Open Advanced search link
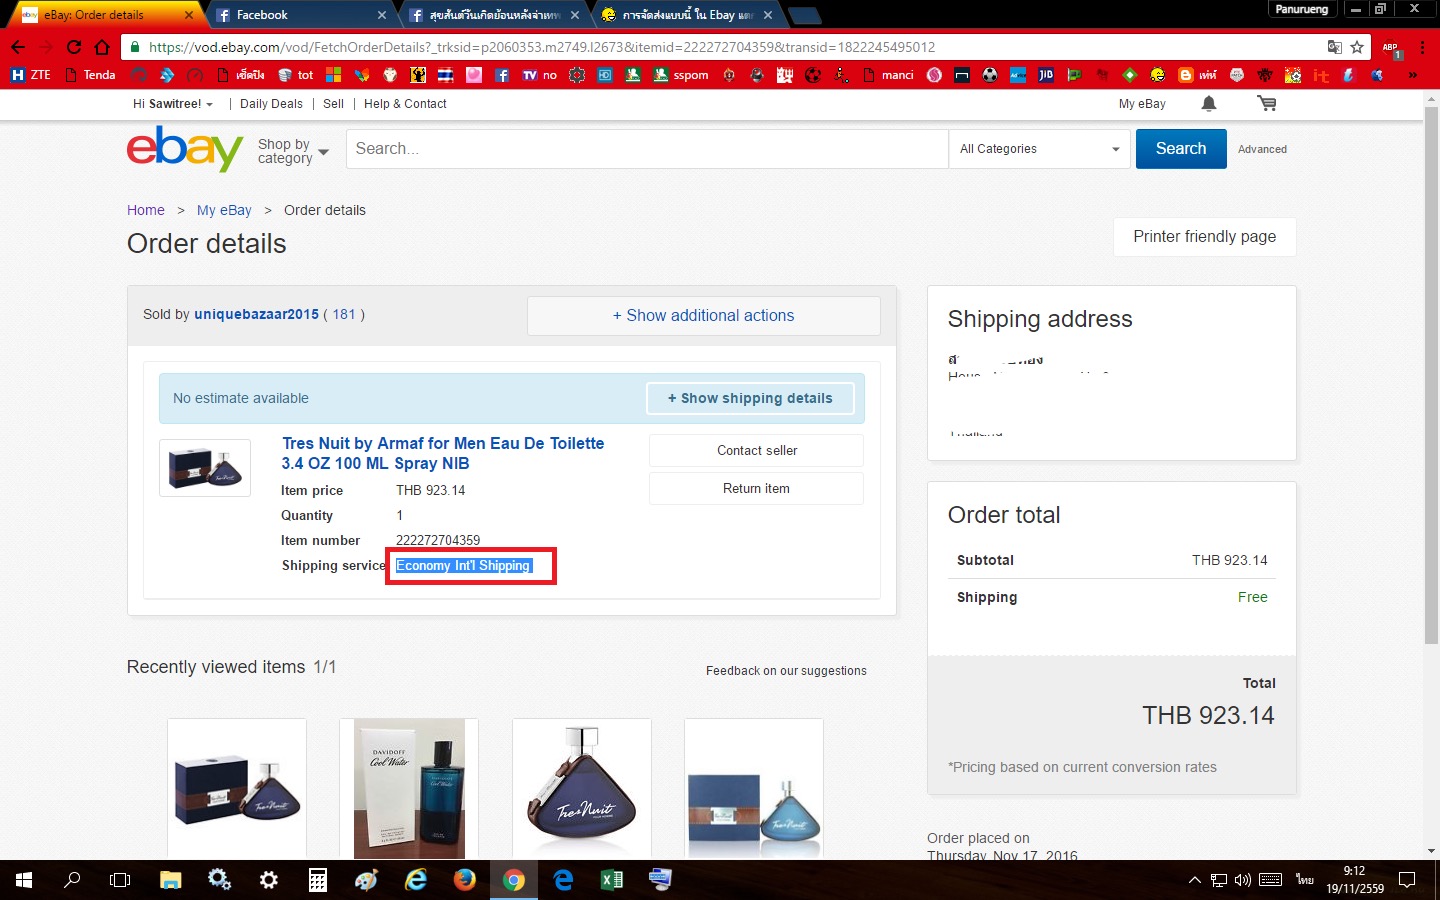 (x=1262, y=149)
